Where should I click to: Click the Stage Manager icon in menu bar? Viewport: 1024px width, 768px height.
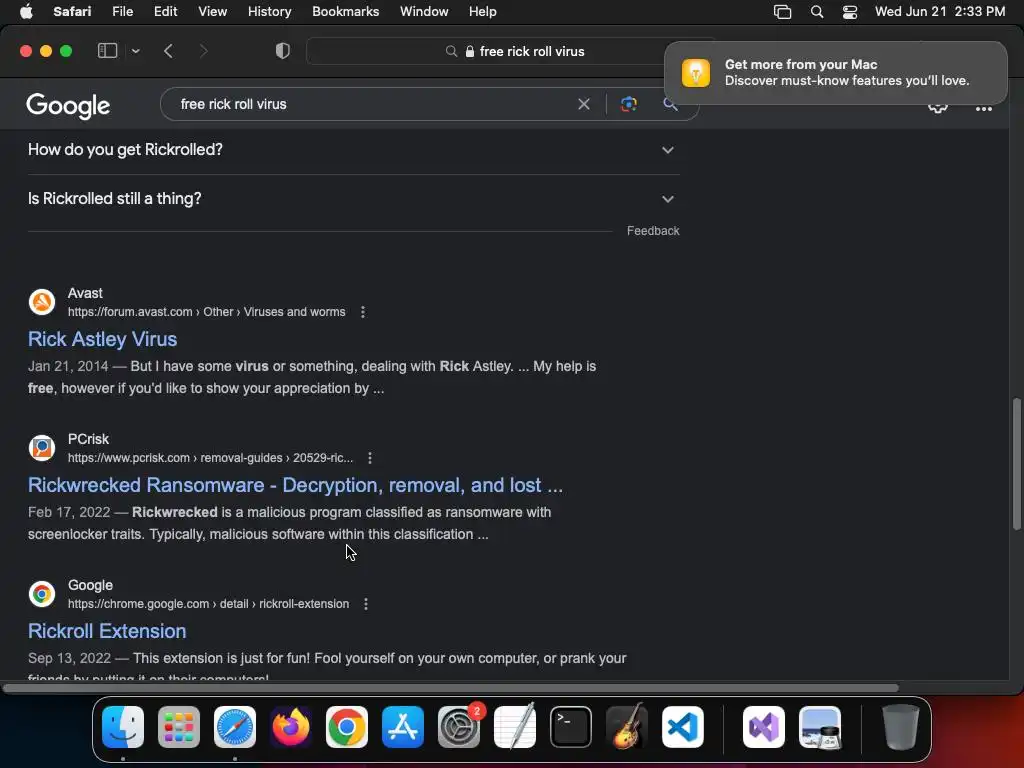pos(782,12)
